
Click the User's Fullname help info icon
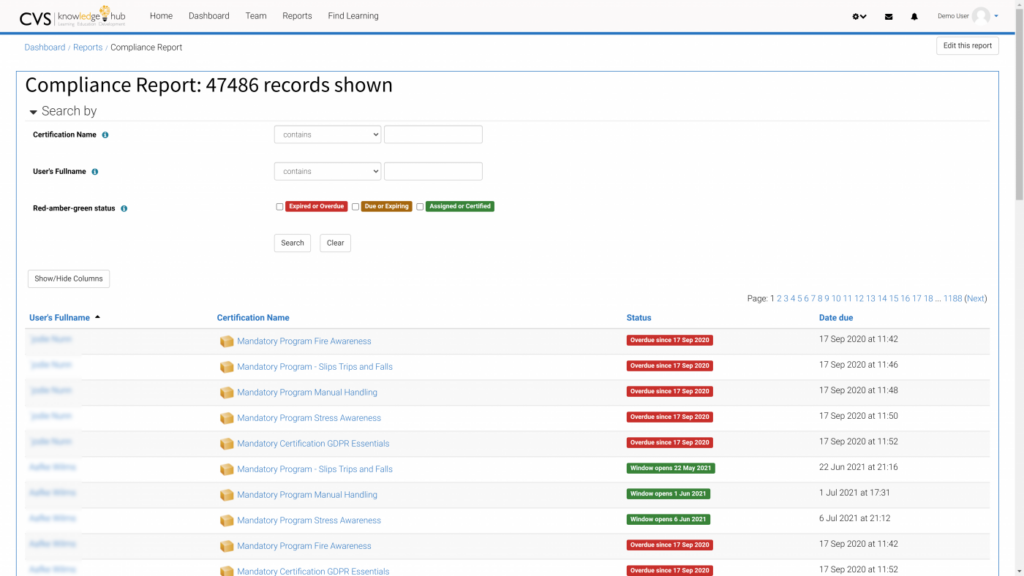(x=95, y=172)
